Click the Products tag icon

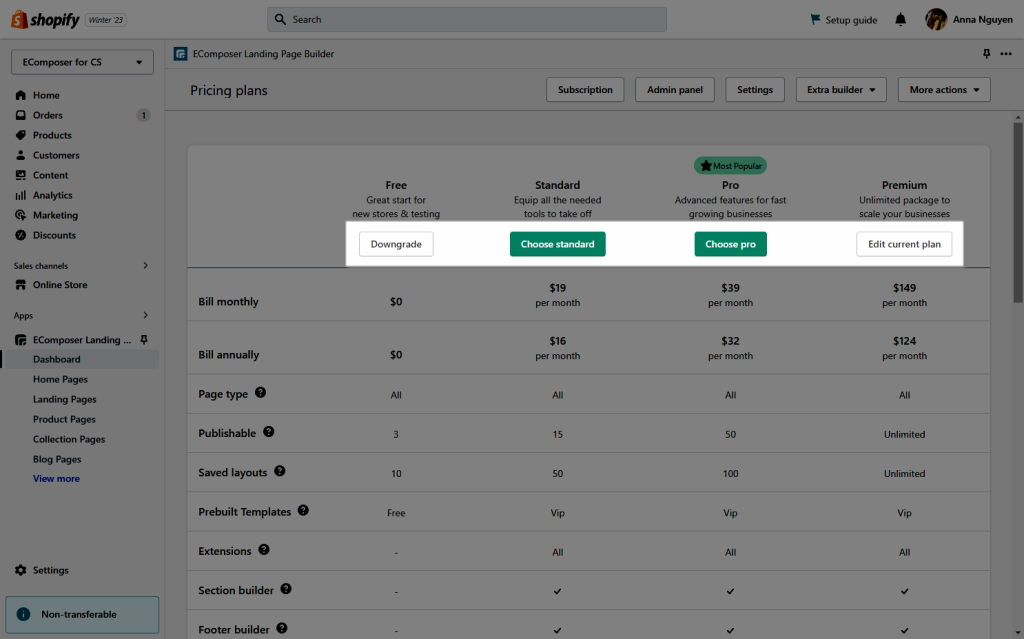pos(21,135)
